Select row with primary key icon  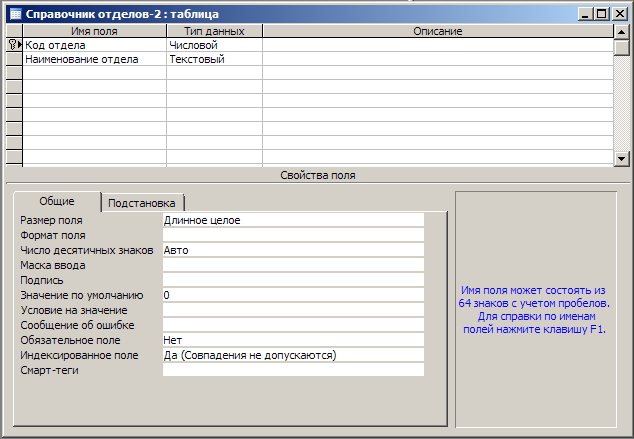15,44
